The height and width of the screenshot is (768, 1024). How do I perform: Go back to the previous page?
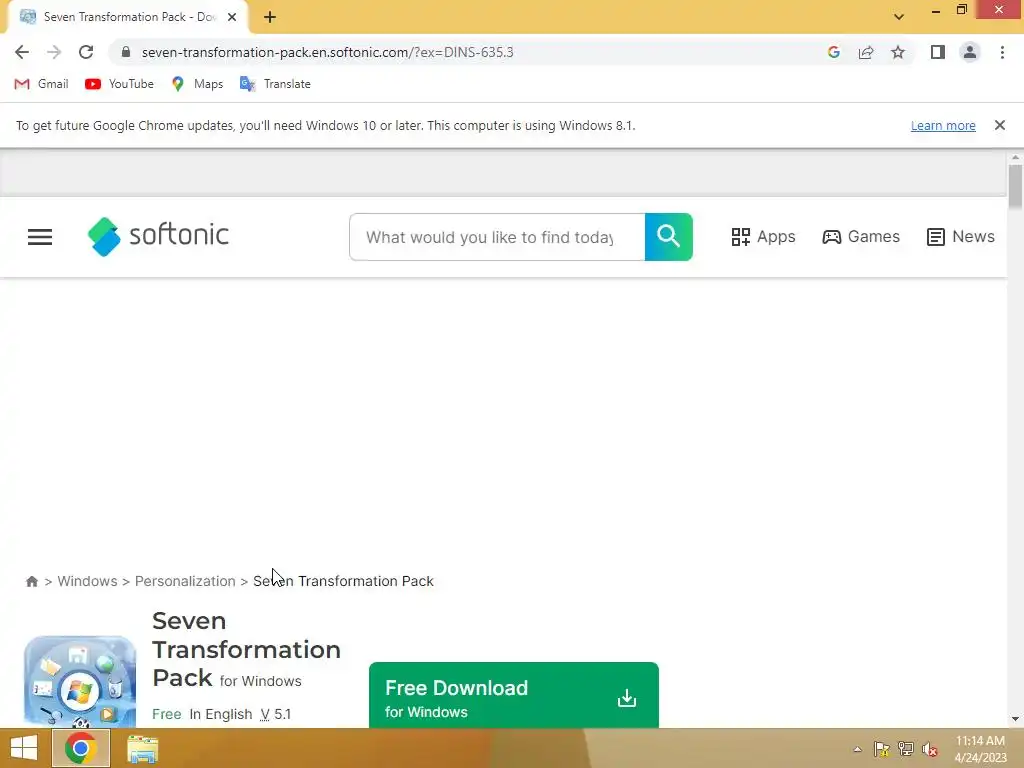click(22, 52)
